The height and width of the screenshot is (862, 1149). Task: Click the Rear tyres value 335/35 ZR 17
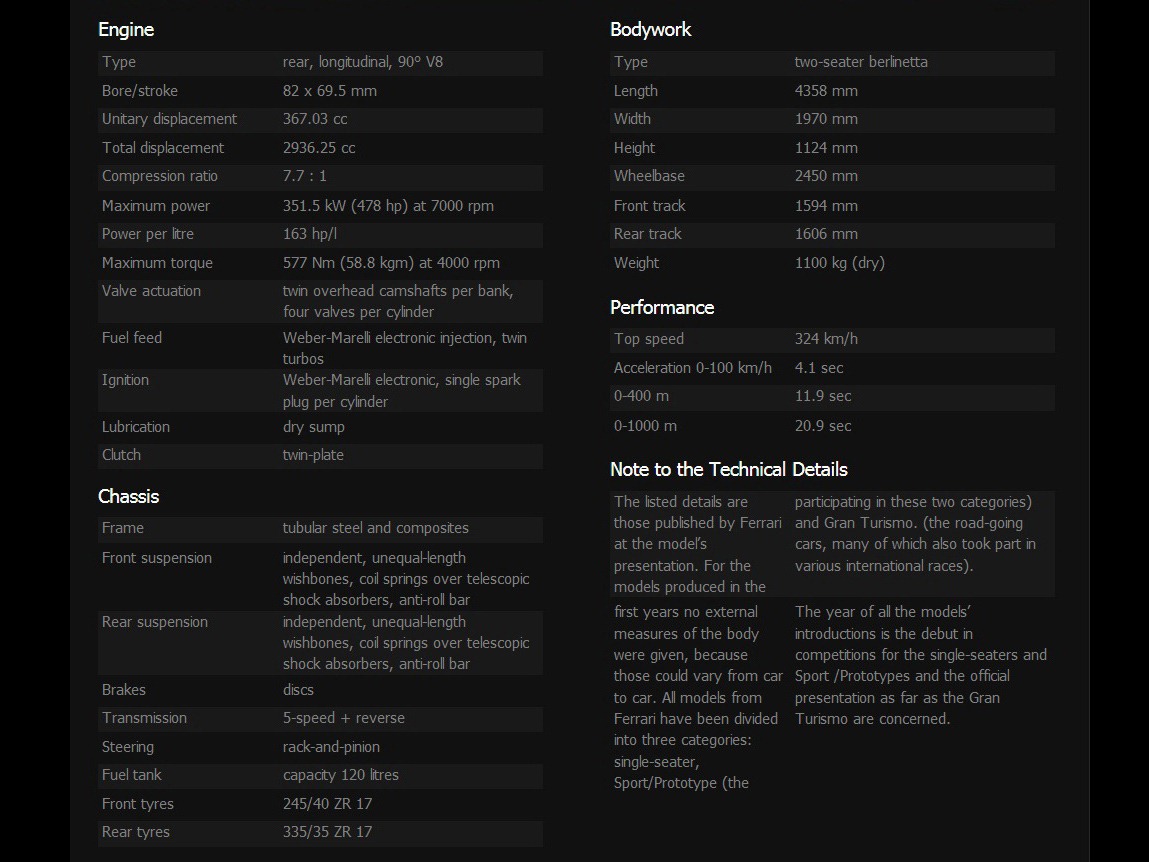click(x=327, y=832)
